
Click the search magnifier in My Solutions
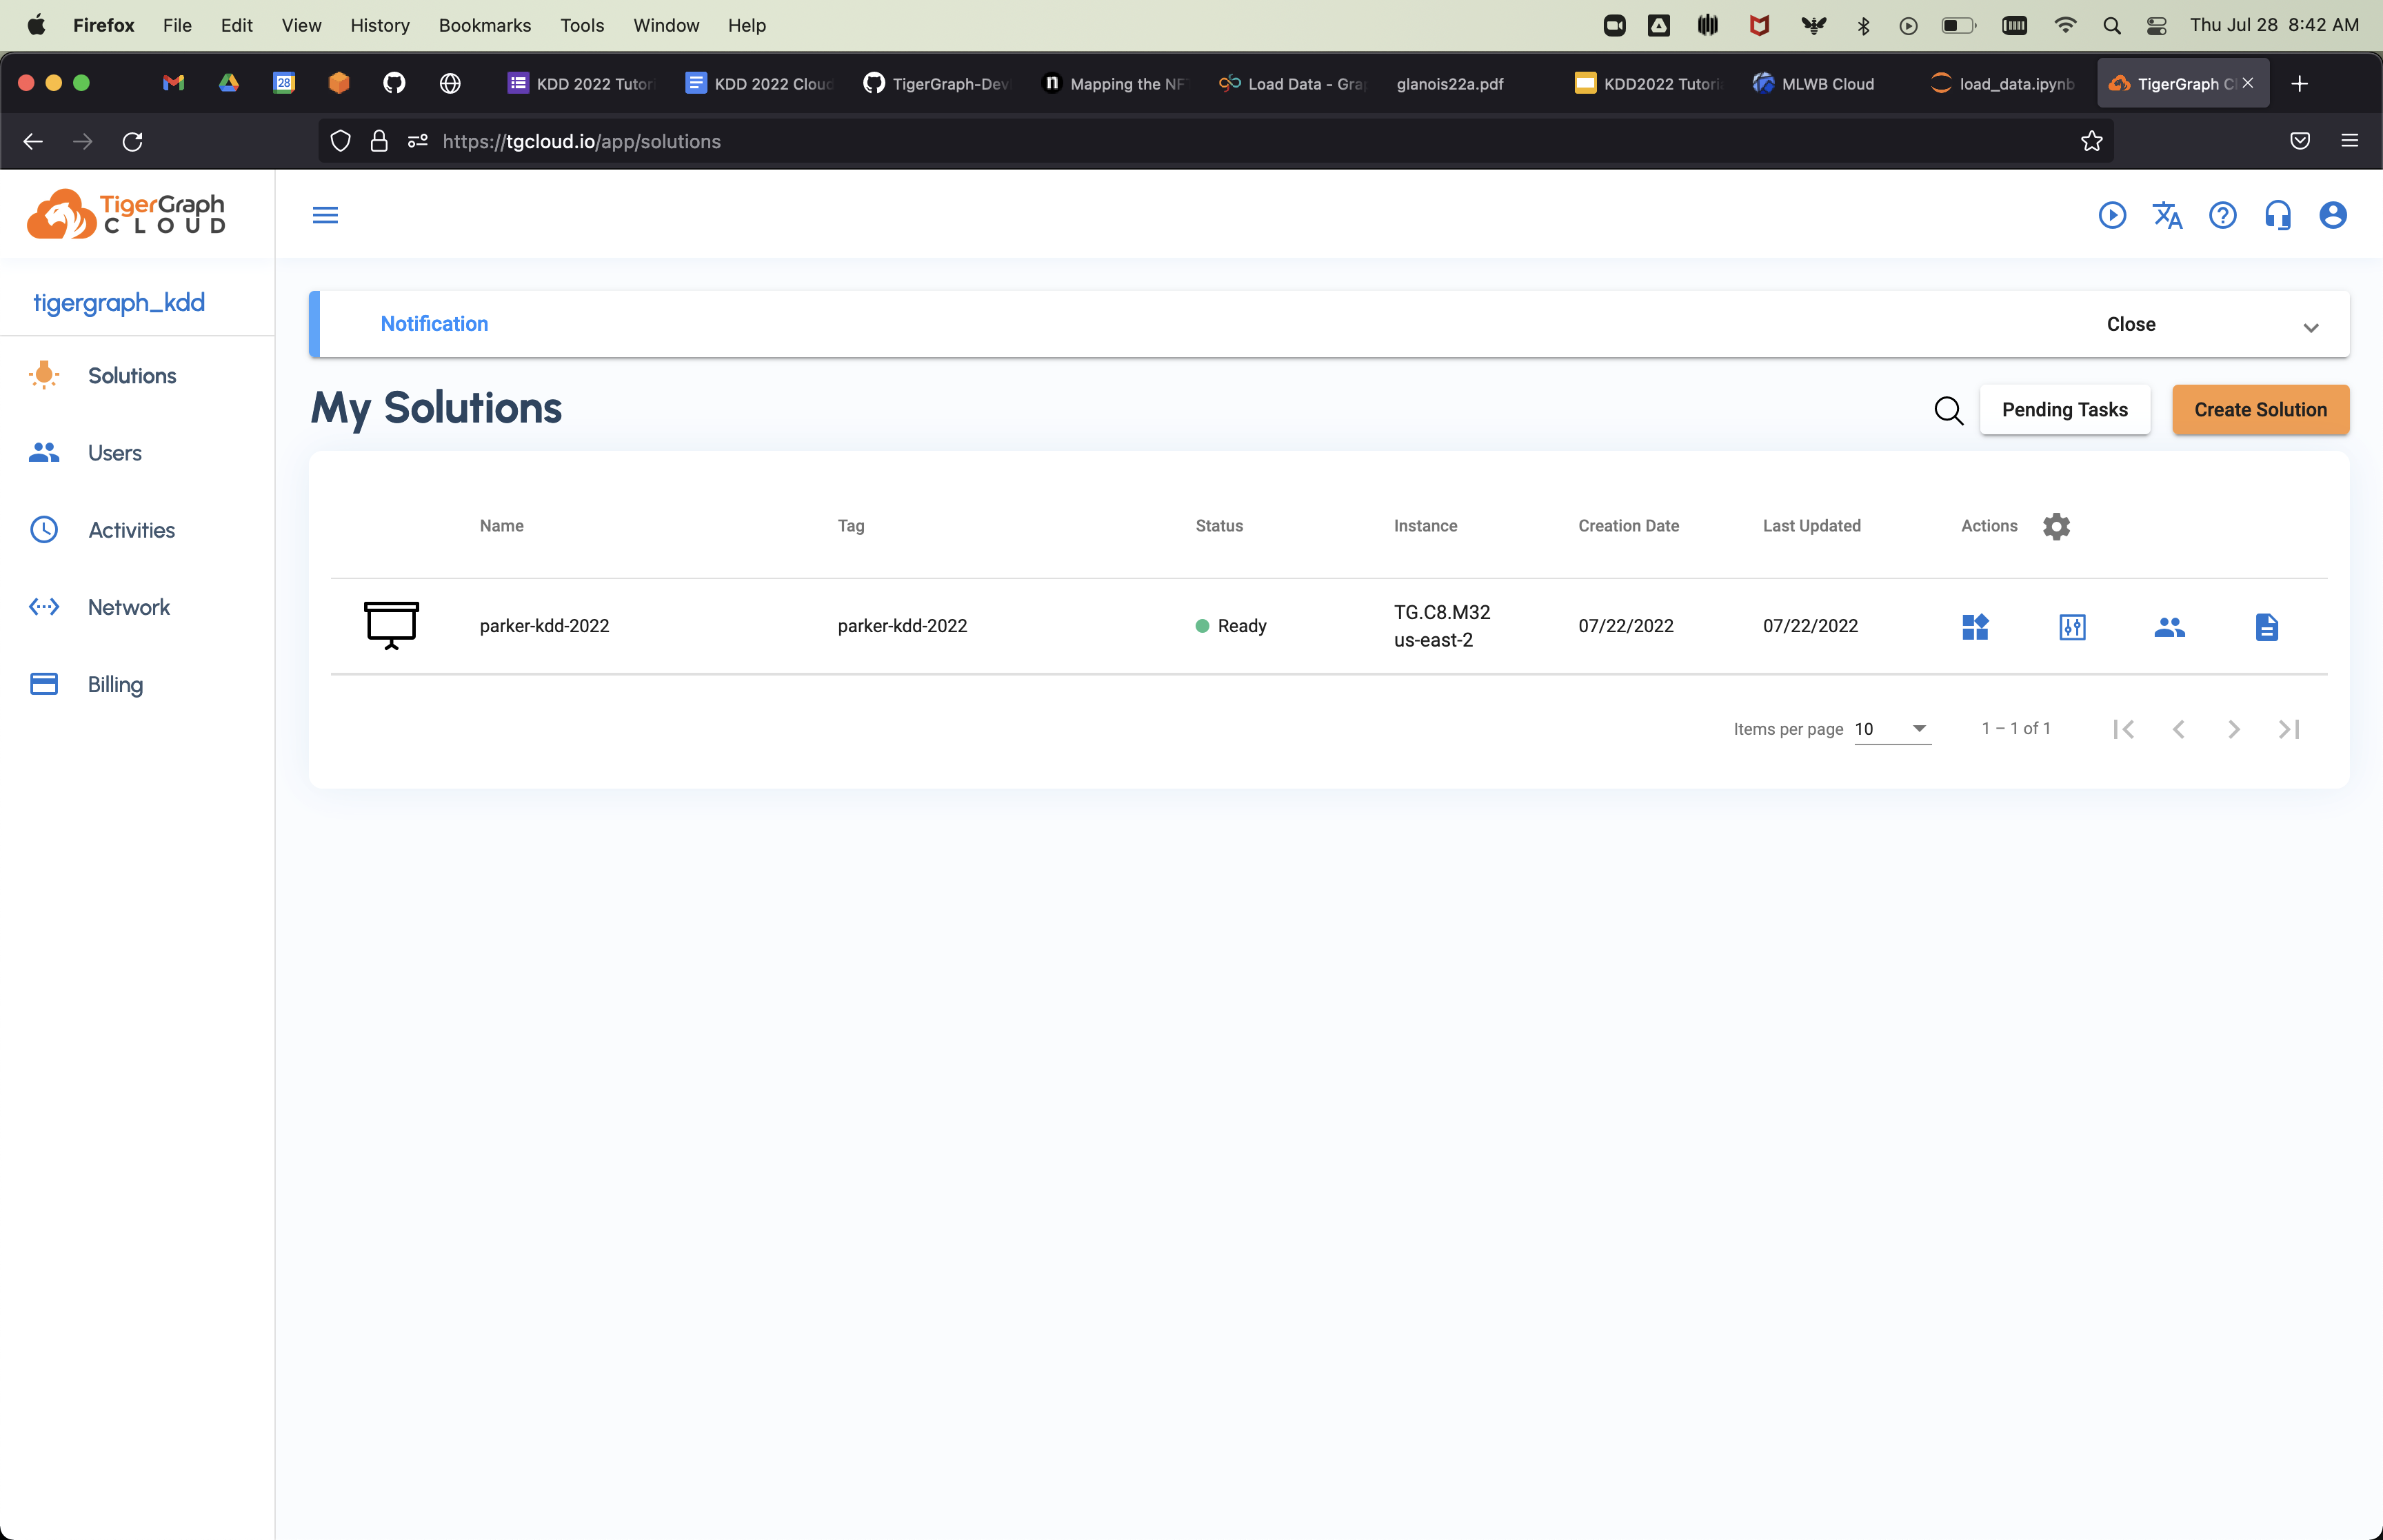pos(1948,410)
